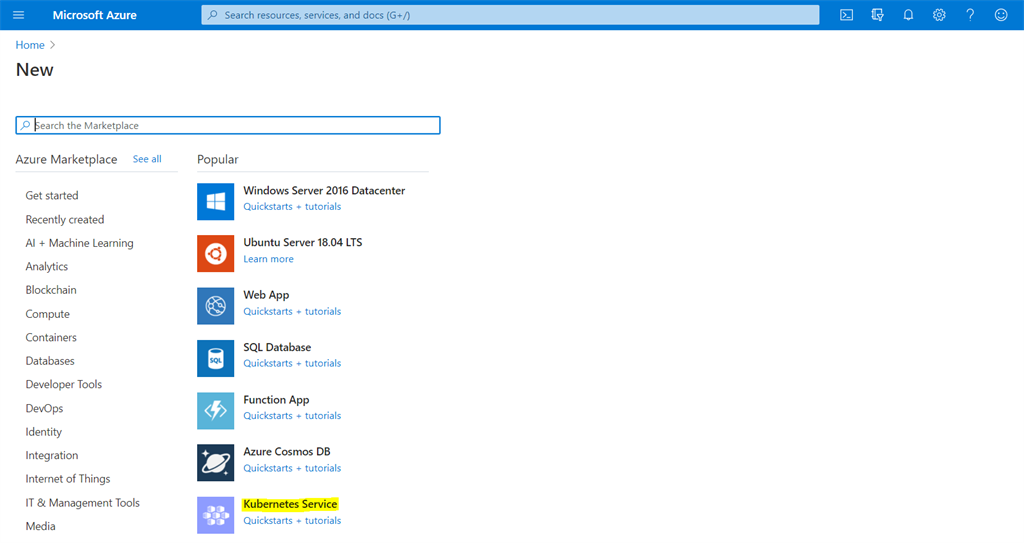Click the breadcrumb chevron after Home

[x=52, y=44]
